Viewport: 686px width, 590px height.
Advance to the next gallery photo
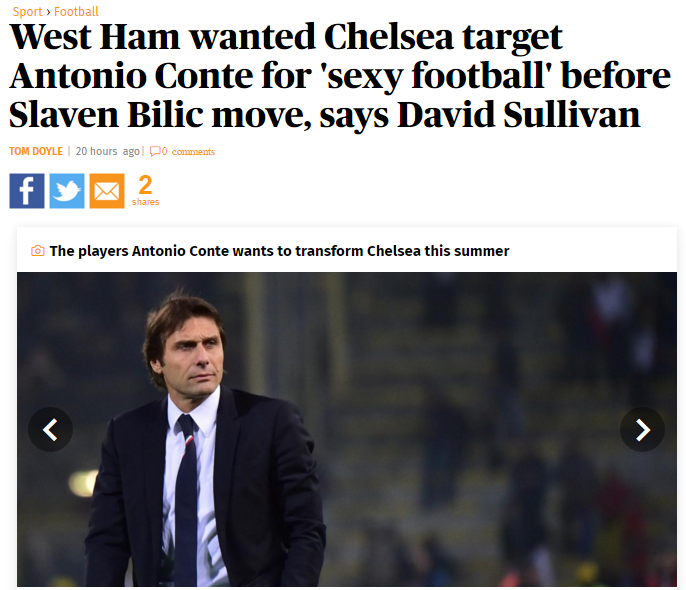642,429
